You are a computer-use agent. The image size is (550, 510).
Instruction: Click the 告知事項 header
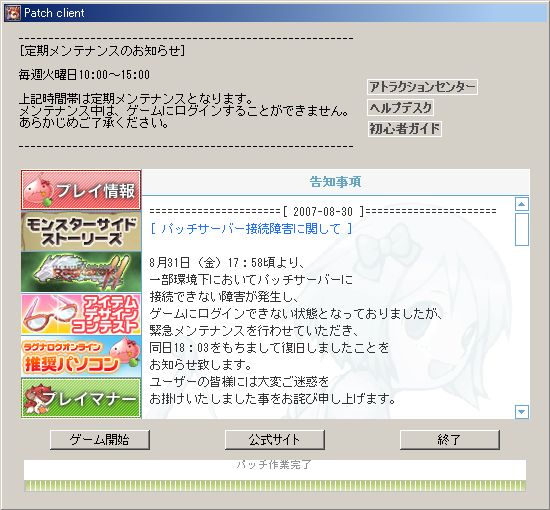pyautogui.click(x=335, y=182)
